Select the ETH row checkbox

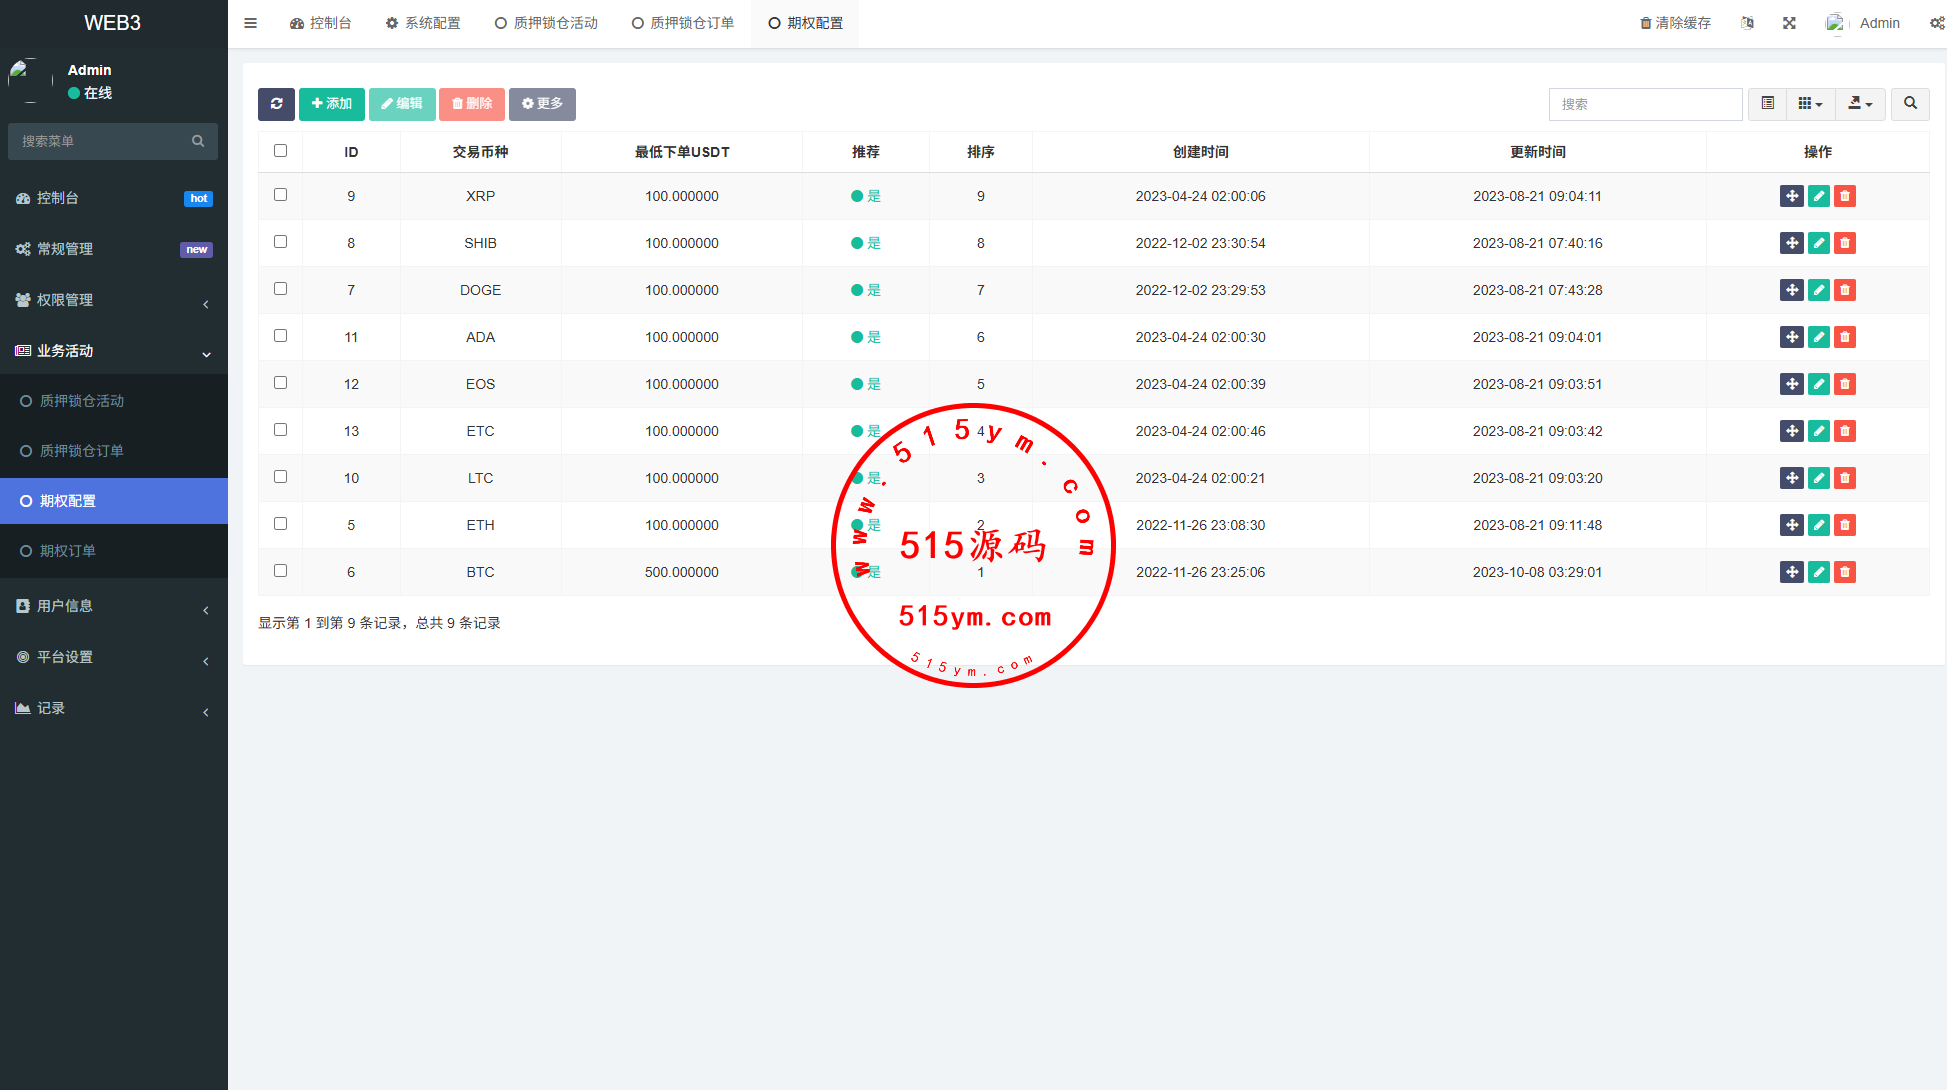click(x=280, y=524)
